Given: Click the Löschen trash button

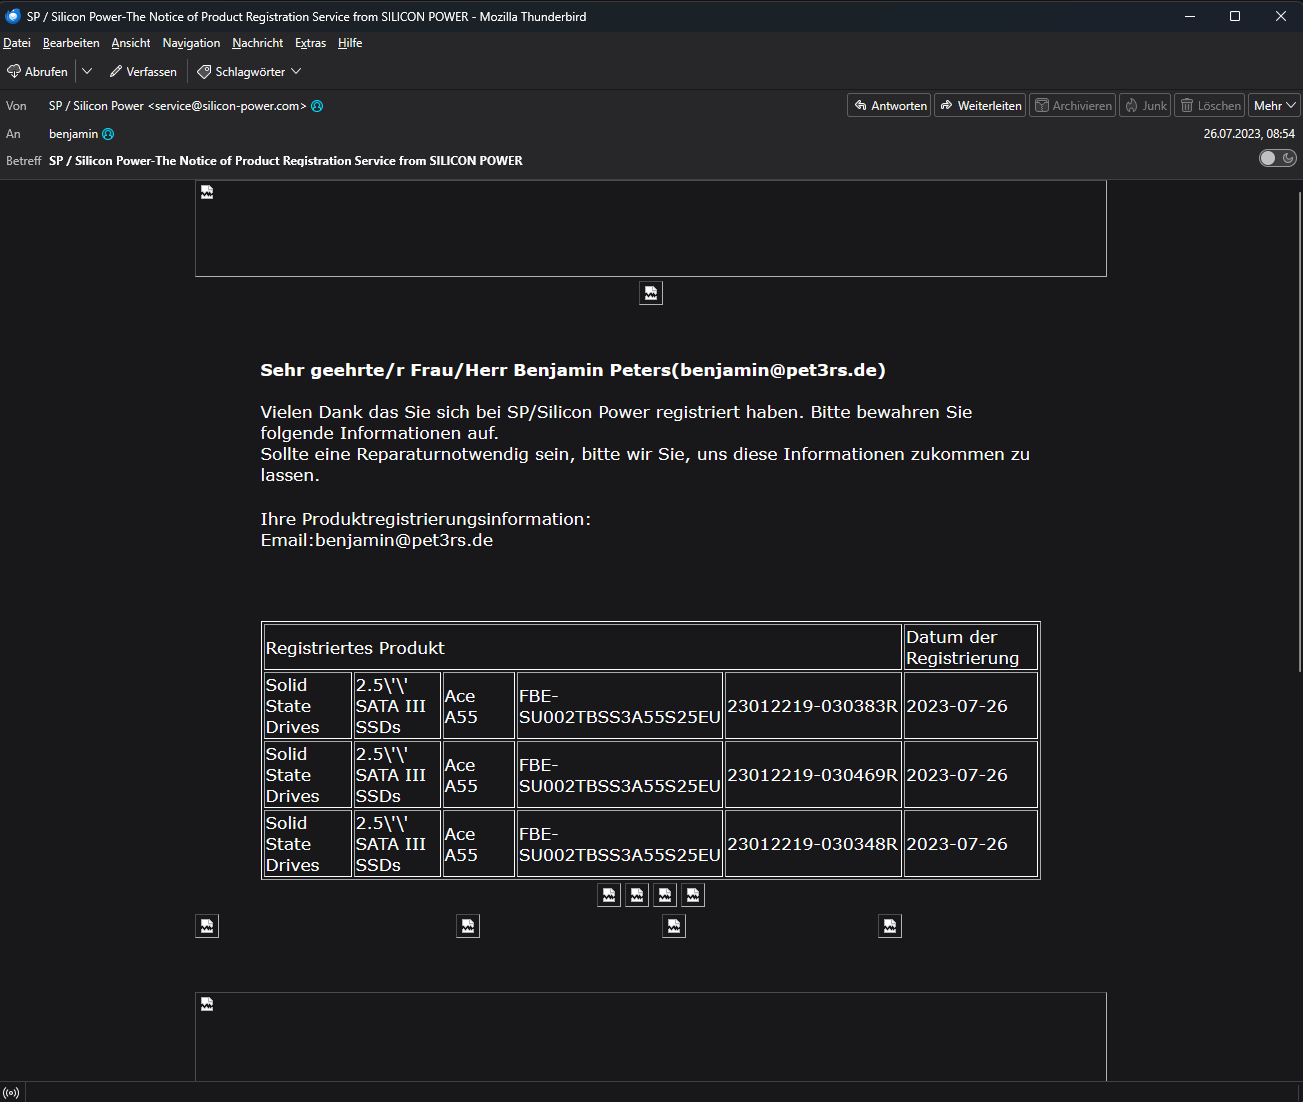Looking at the screenshot, I should point(1209,106).
